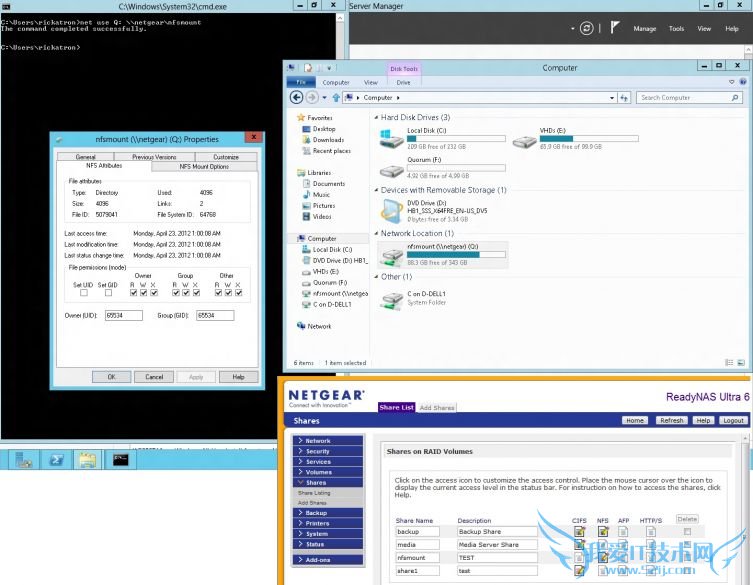753x585 pixels.
Task: Switch to cmd.exe from the taskbar
Action: [121, 460]
